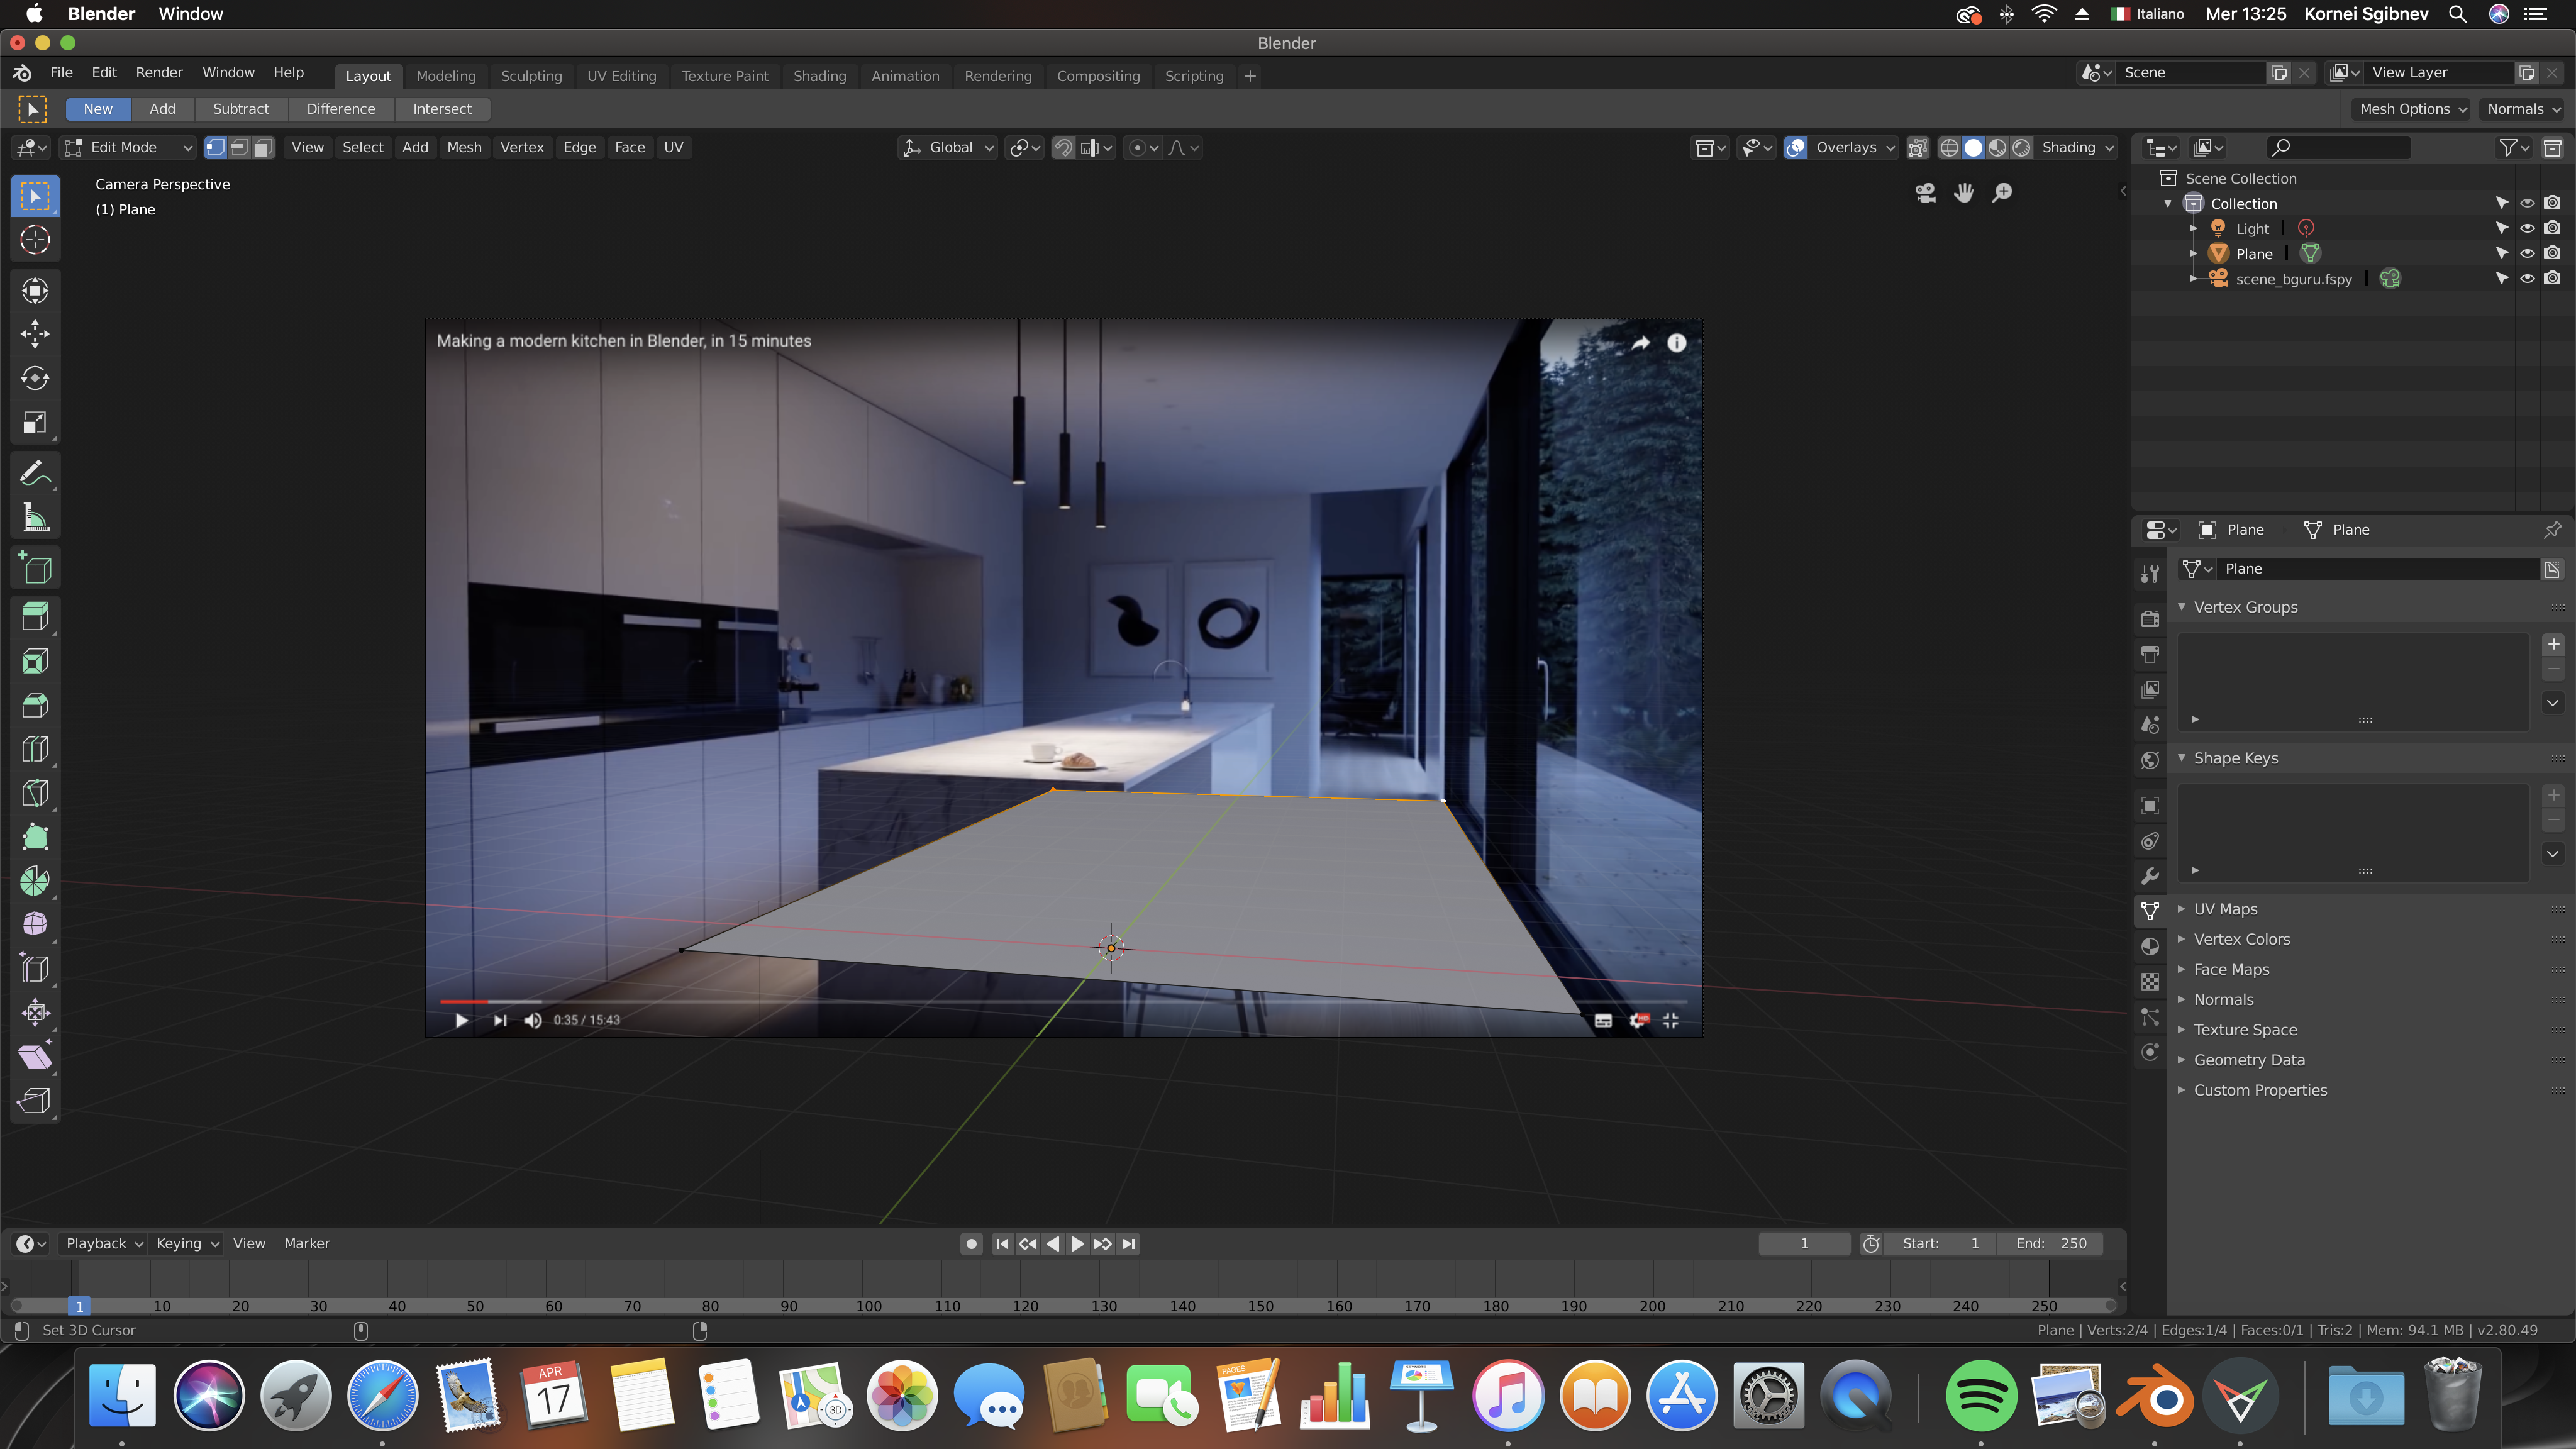Viewport: 2576px width, 1449px height.
Task: Toggle the Overlays display button
Action: [x=1796, y=148]
